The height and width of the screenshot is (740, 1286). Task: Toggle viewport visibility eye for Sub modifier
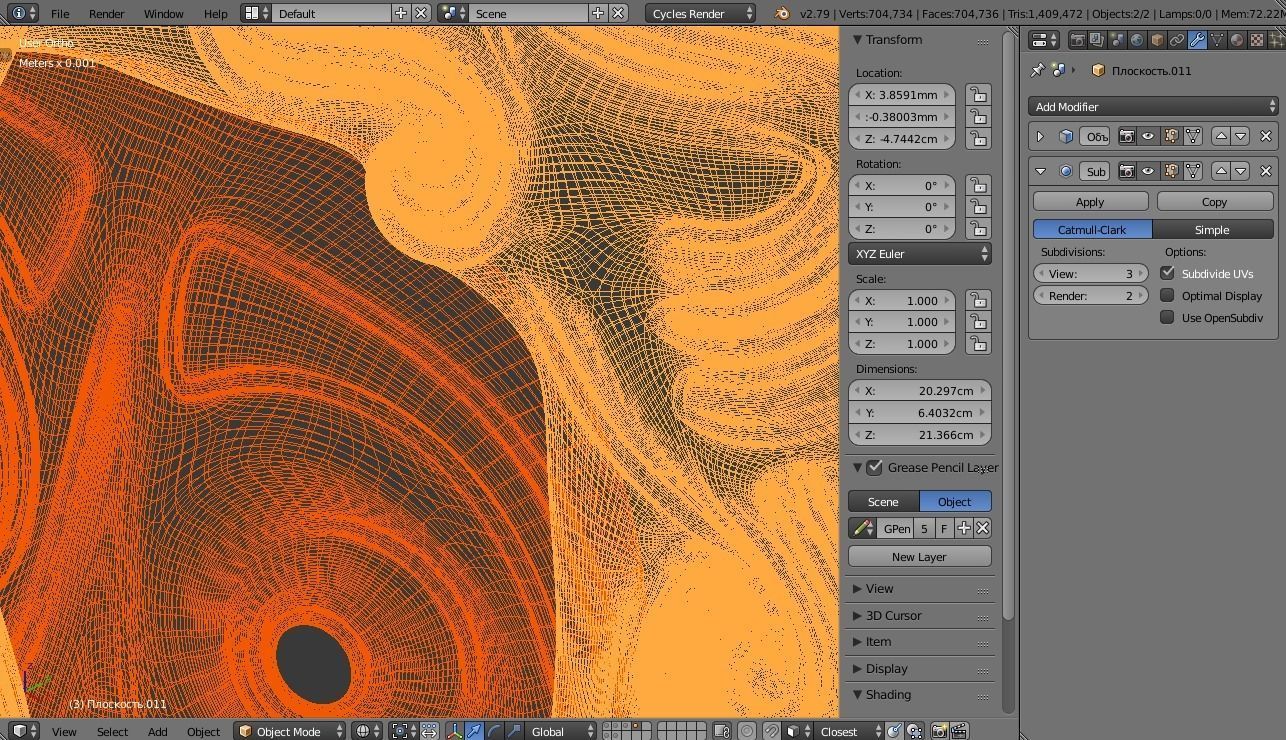(x=1148, y=171)
